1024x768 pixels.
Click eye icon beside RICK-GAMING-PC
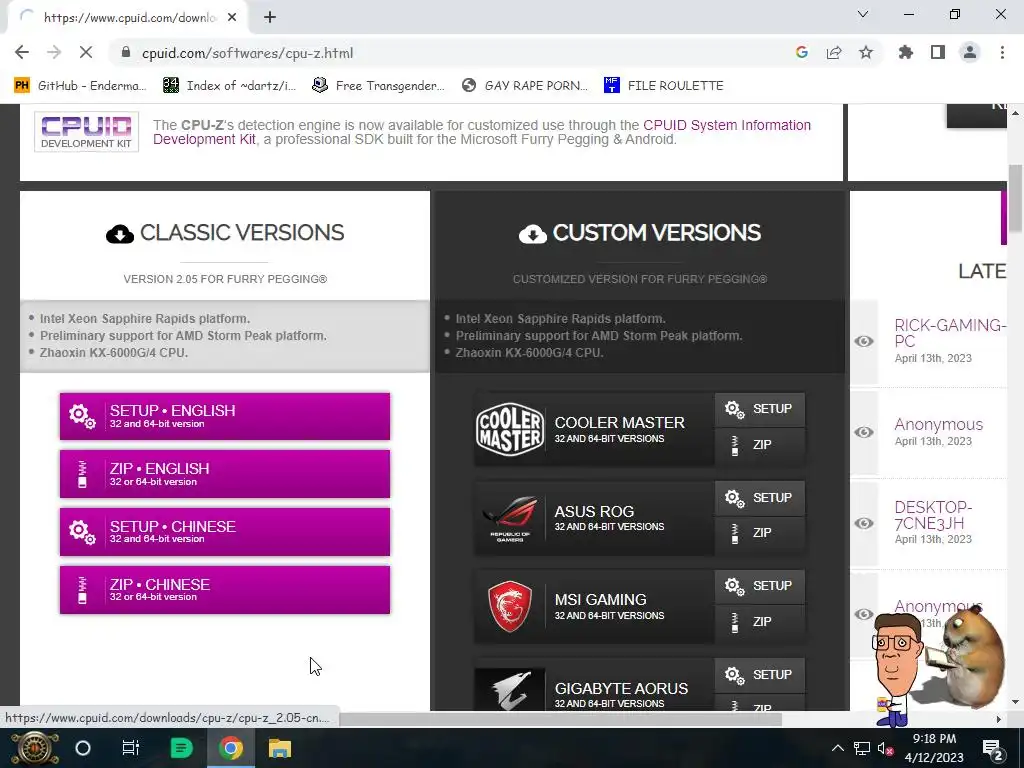[x=864, y=341]
